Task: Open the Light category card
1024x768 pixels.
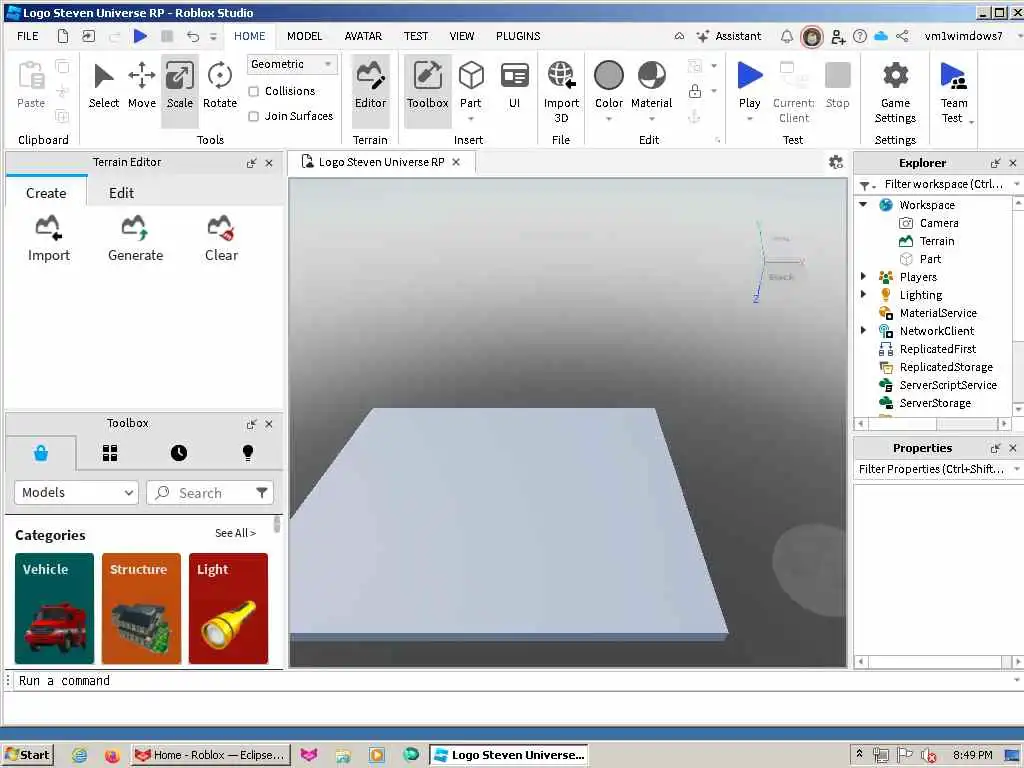Action: pos(228,609)
